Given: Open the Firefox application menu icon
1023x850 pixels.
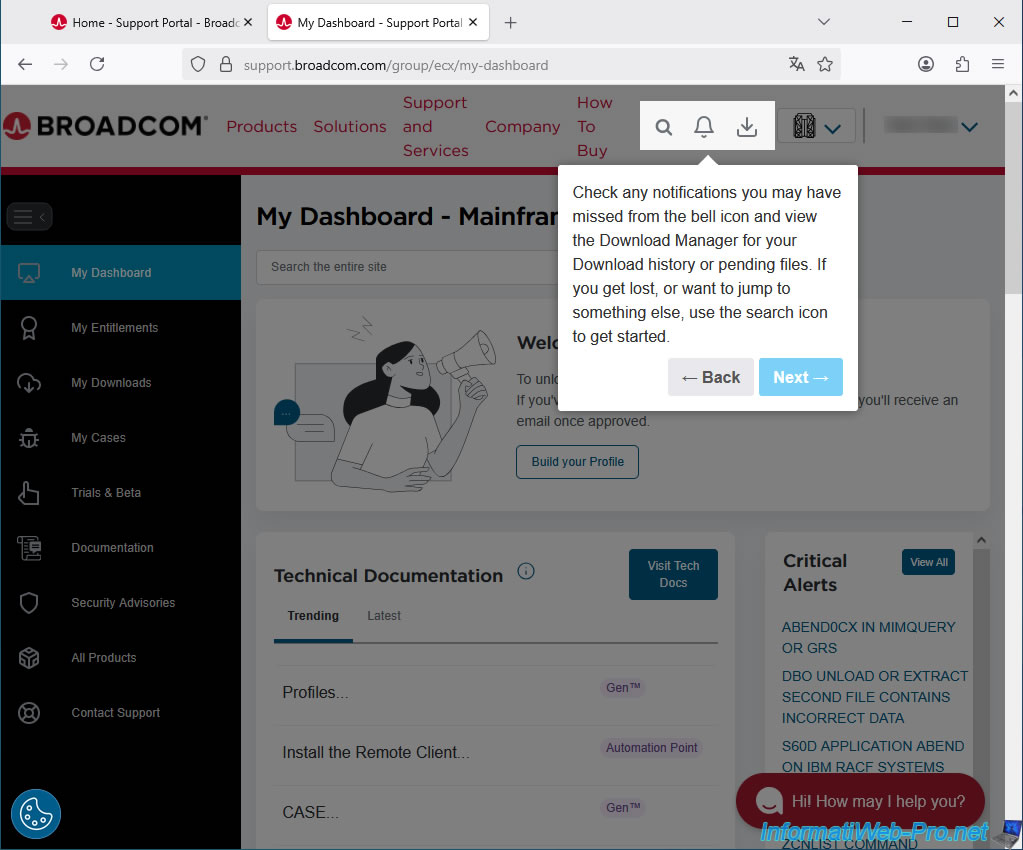Looking at the screenshot, I should click(997, 64).
